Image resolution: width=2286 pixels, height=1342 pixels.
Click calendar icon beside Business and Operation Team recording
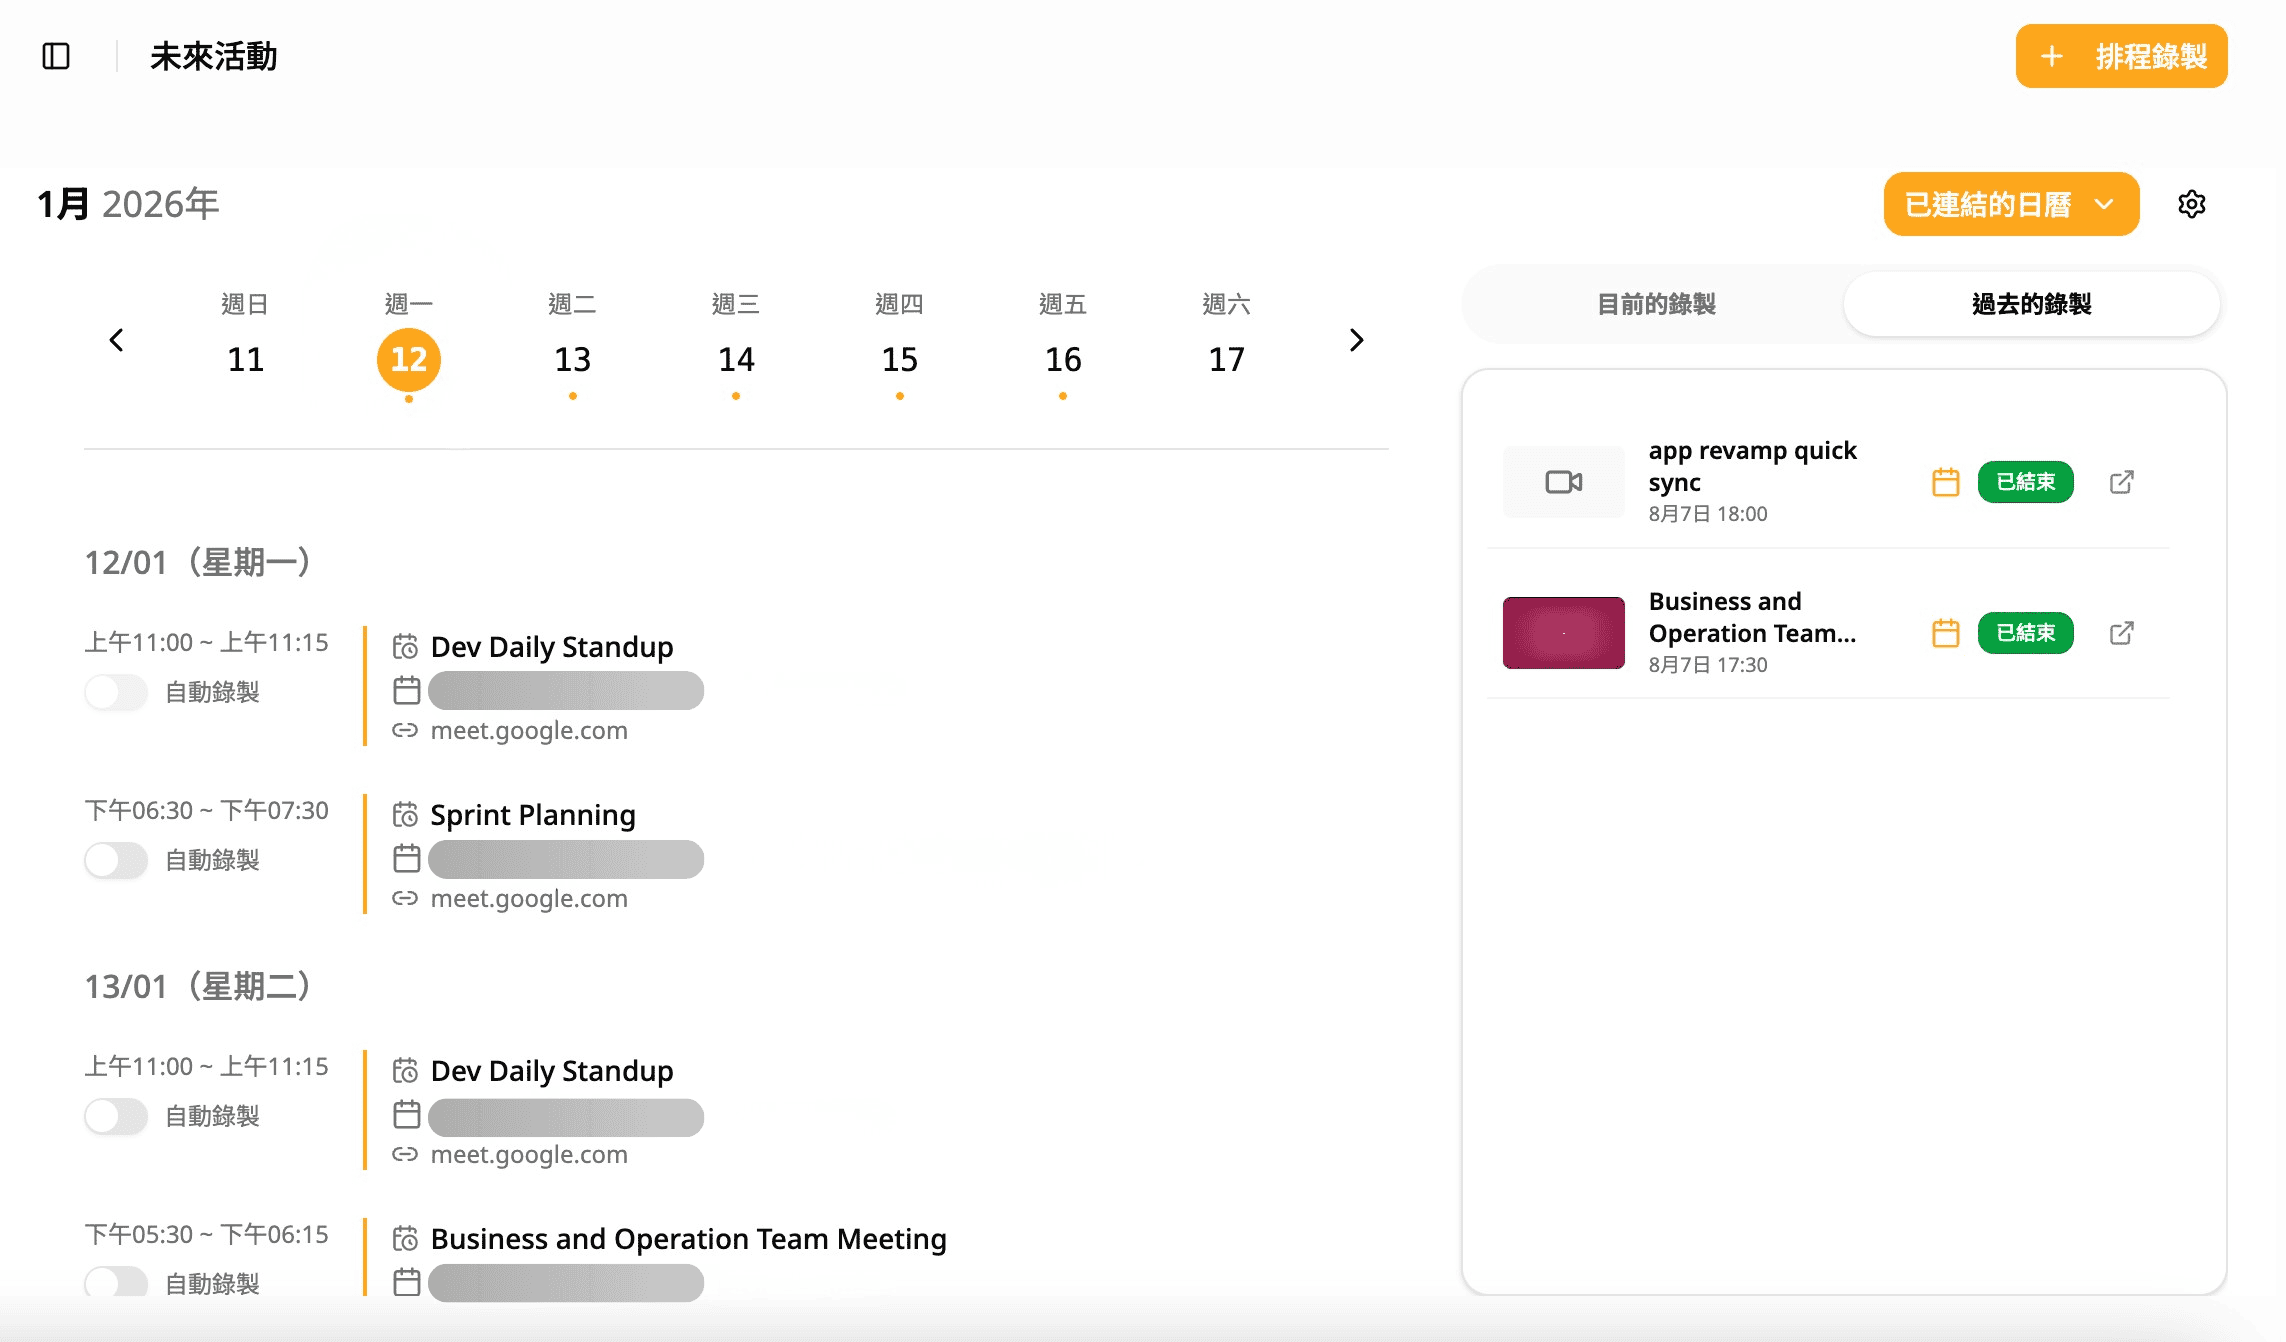[x=1945, y=633]
